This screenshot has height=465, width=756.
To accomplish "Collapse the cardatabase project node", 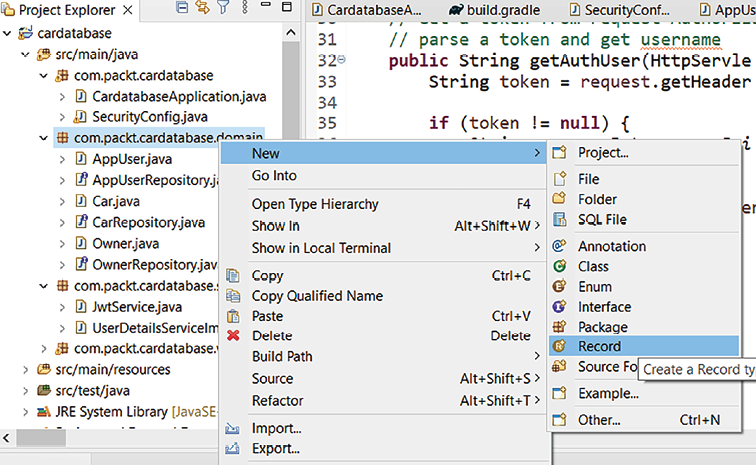I will pyautogui.click(x=8, y=33).
